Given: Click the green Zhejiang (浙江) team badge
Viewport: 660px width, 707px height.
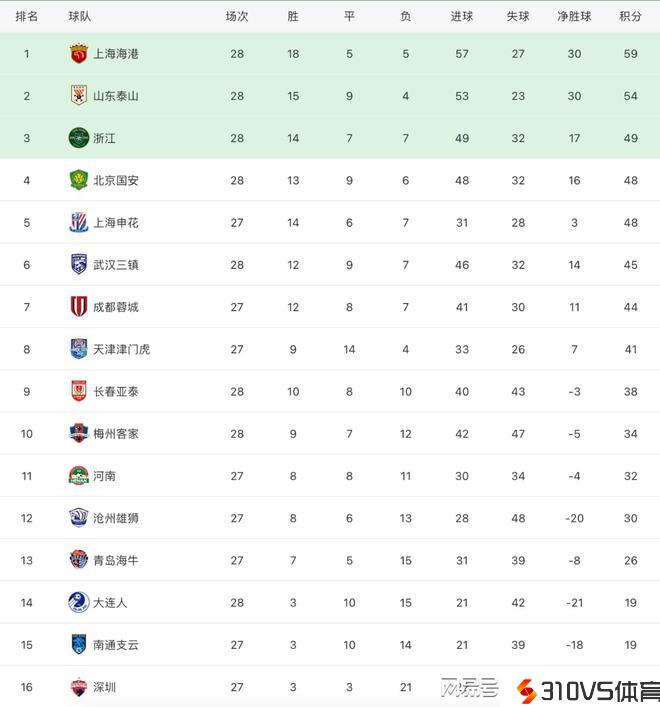Looking at the screenshot, I should point(79,138).
